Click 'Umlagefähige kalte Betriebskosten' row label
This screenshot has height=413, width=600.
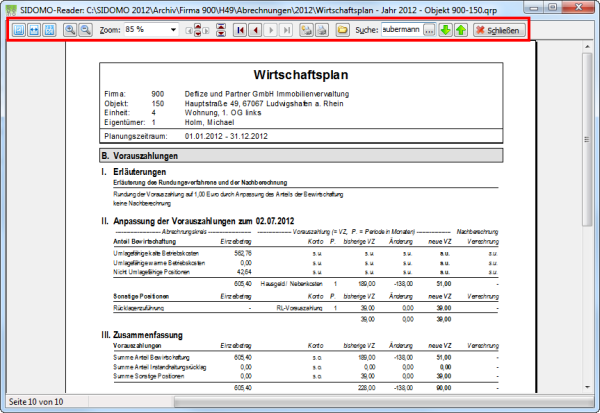(156, 253)
